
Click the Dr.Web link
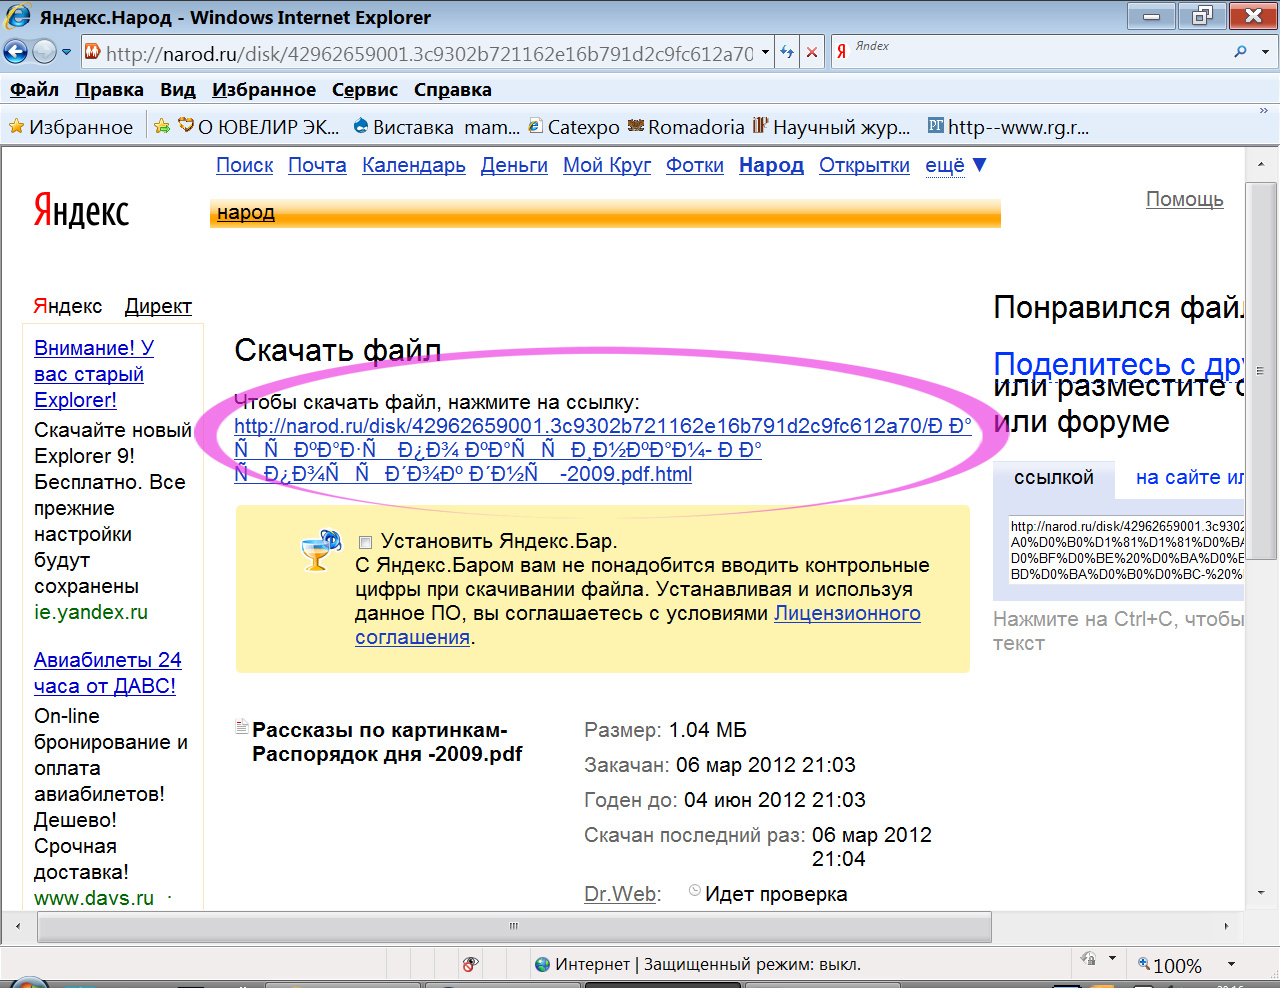[620, 894]
